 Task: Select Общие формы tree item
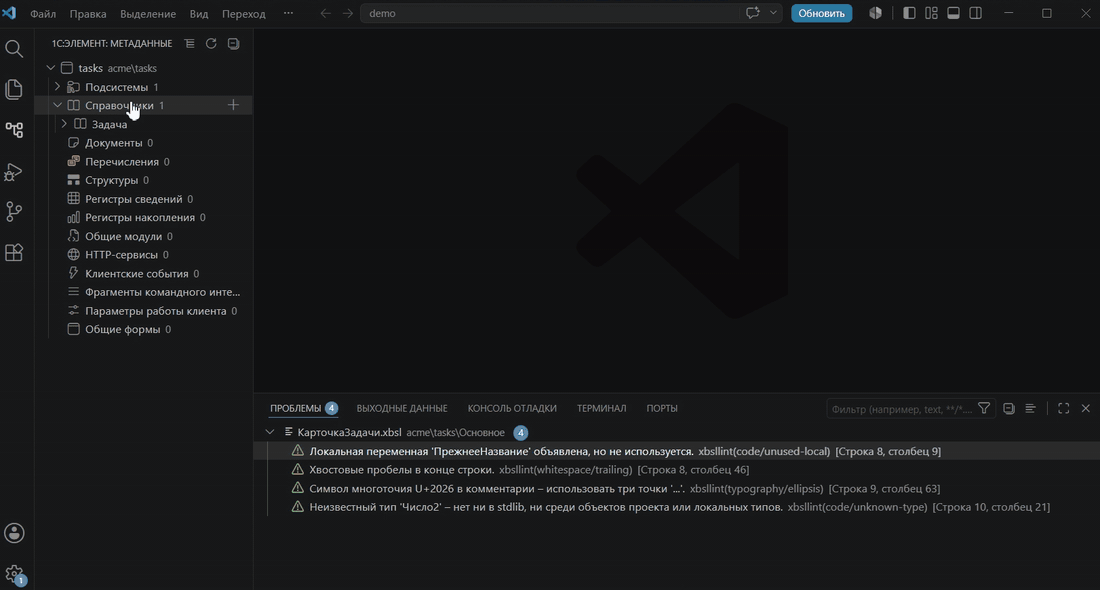click(x=144, y=329)
